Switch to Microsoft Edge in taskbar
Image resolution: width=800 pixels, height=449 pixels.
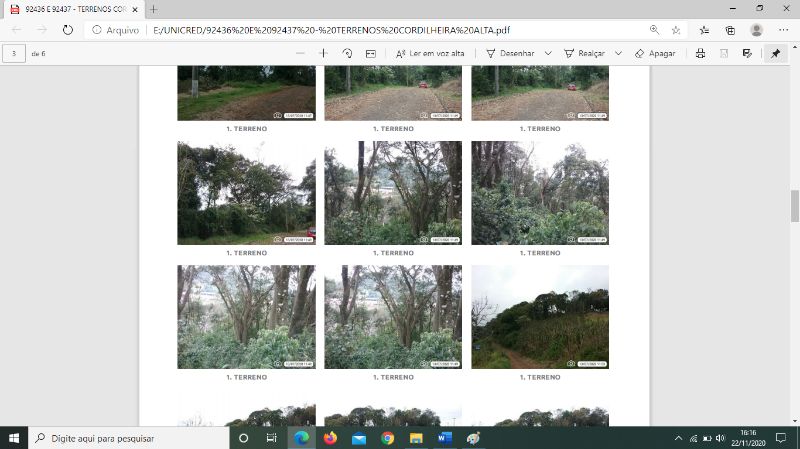pos(301,438)
